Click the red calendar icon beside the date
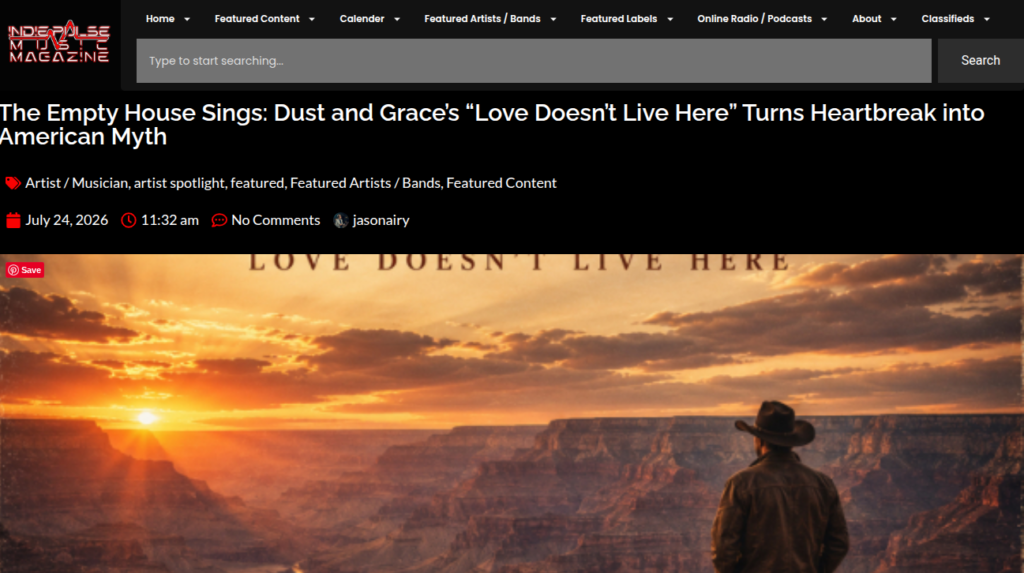 pos(13,220)
